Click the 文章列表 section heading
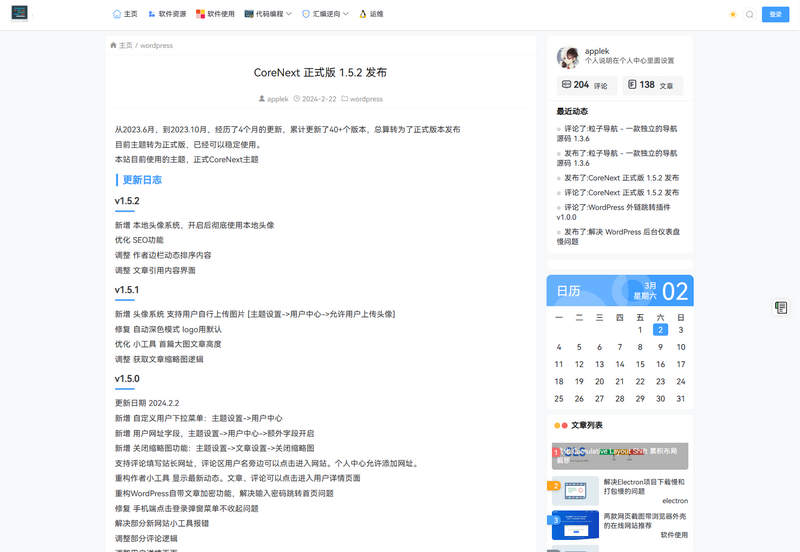800x552 pixels. [587, 425]
